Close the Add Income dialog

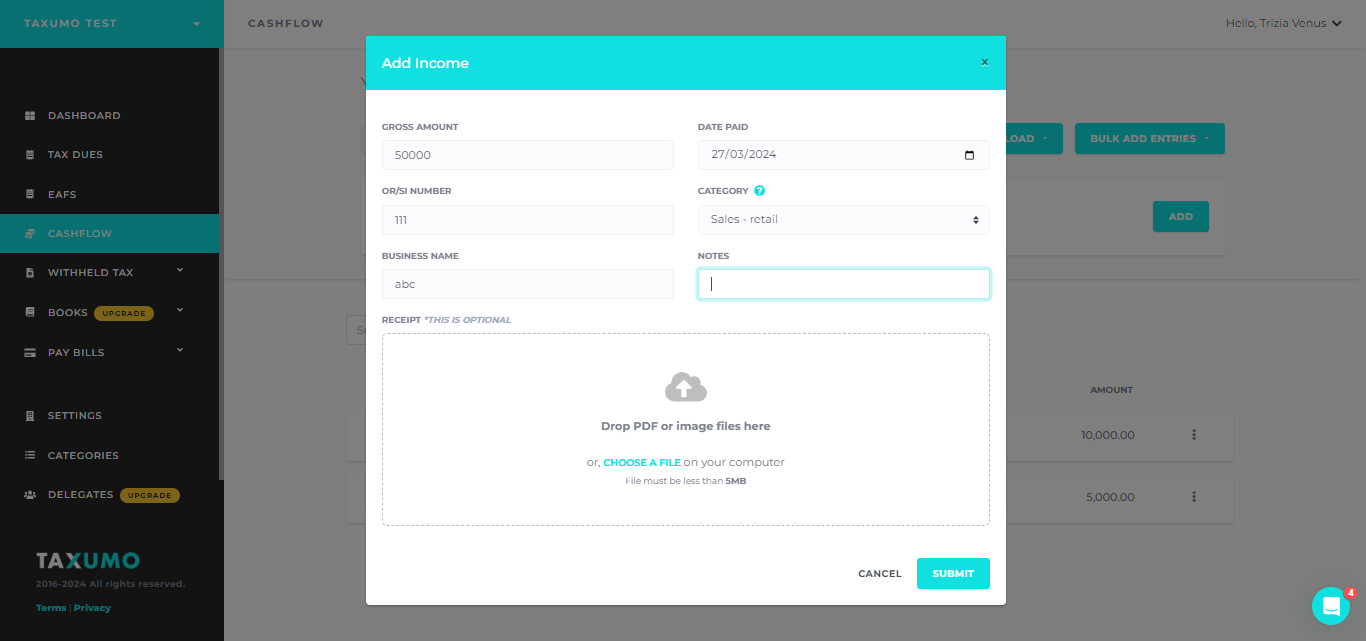[984, 62]
